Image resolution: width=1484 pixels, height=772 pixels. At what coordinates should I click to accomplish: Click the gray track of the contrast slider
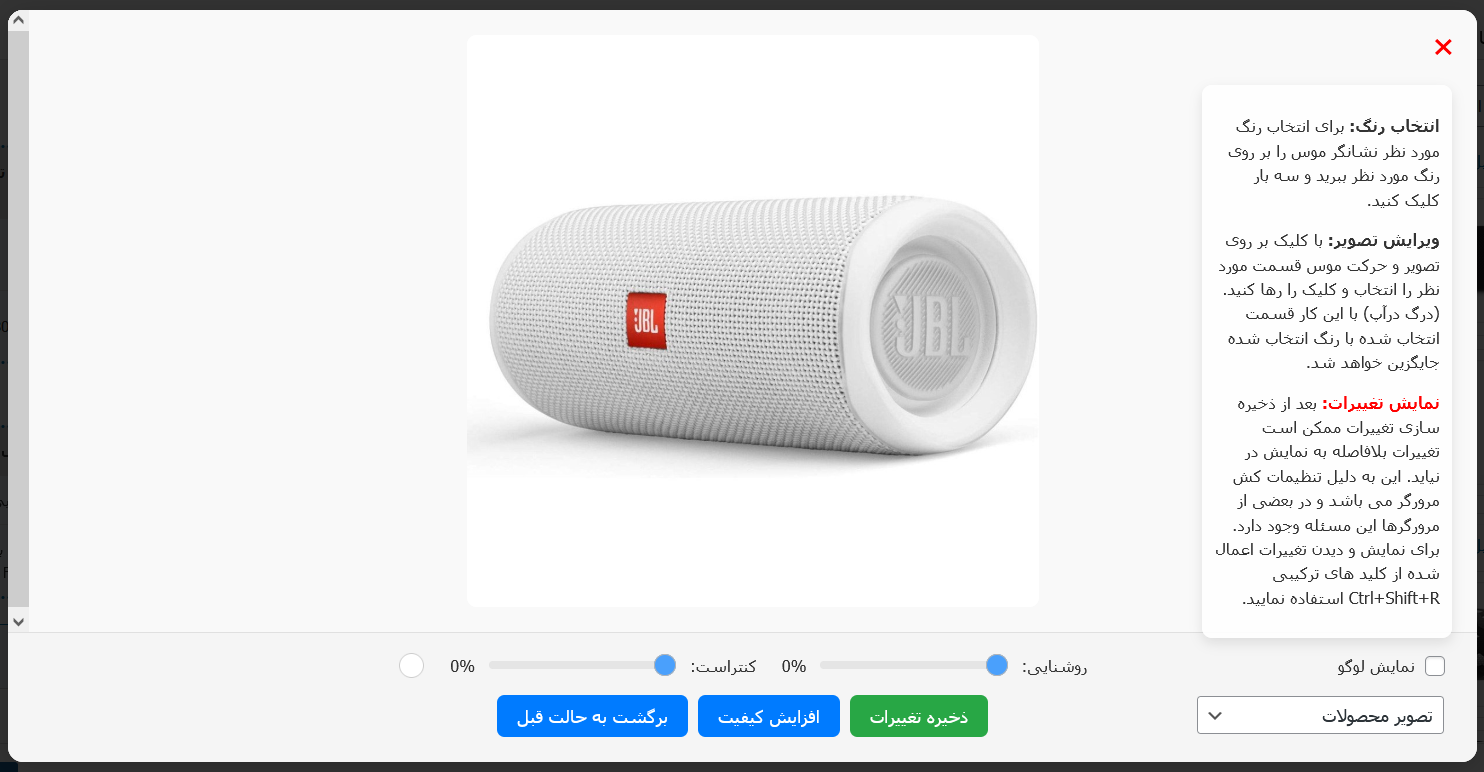(x=572, y=665)
